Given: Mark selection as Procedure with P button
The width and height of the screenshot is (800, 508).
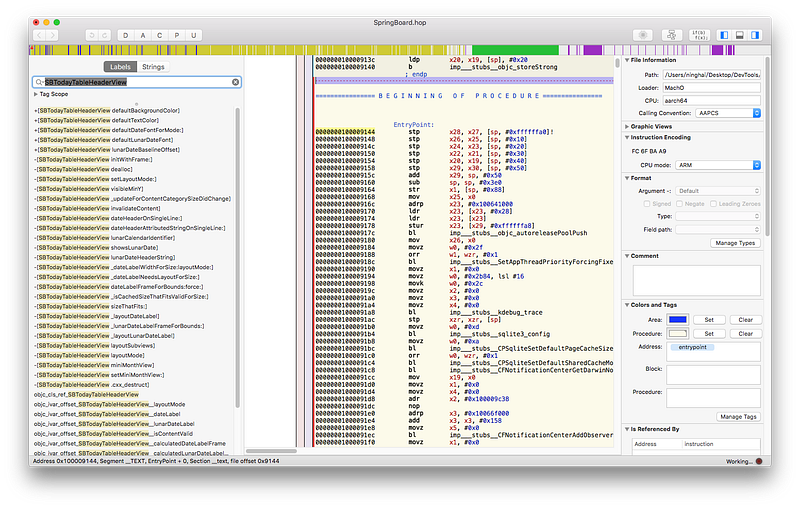Looking at the screenshot, I should pos(177,35).
